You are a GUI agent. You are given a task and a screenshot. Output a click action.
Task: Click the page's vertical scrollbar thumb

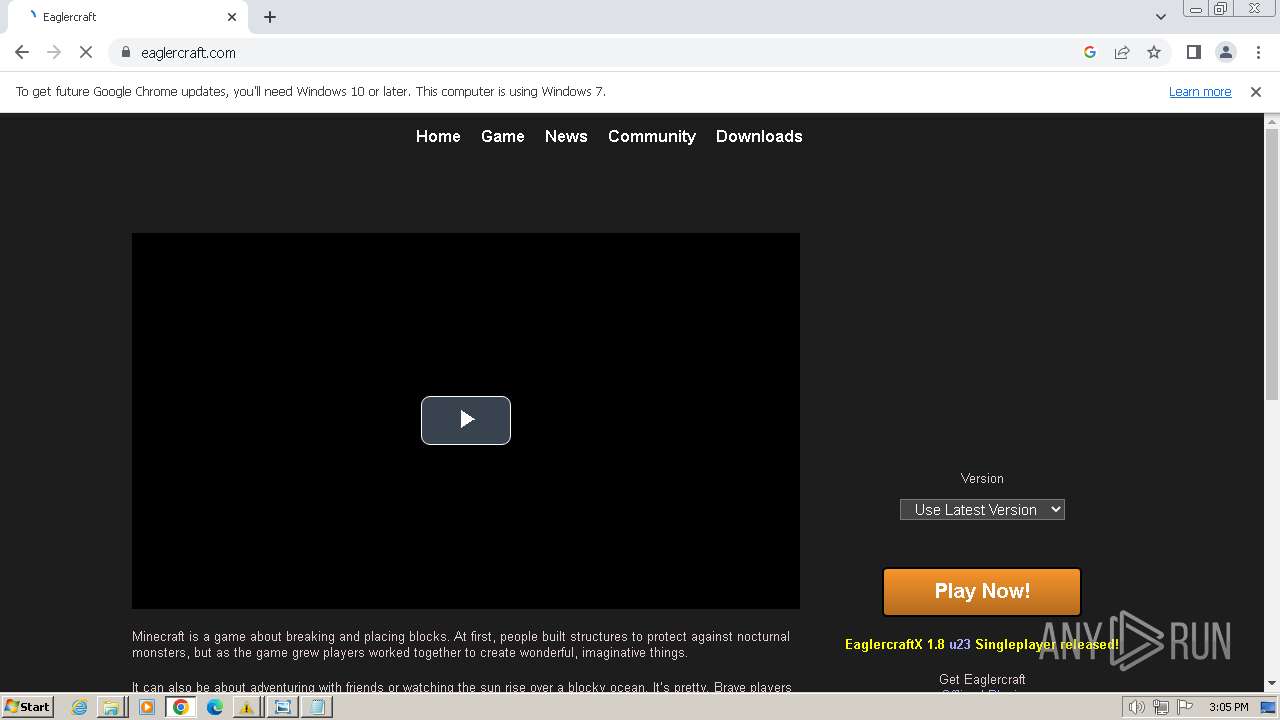[x=1272, y=265]
